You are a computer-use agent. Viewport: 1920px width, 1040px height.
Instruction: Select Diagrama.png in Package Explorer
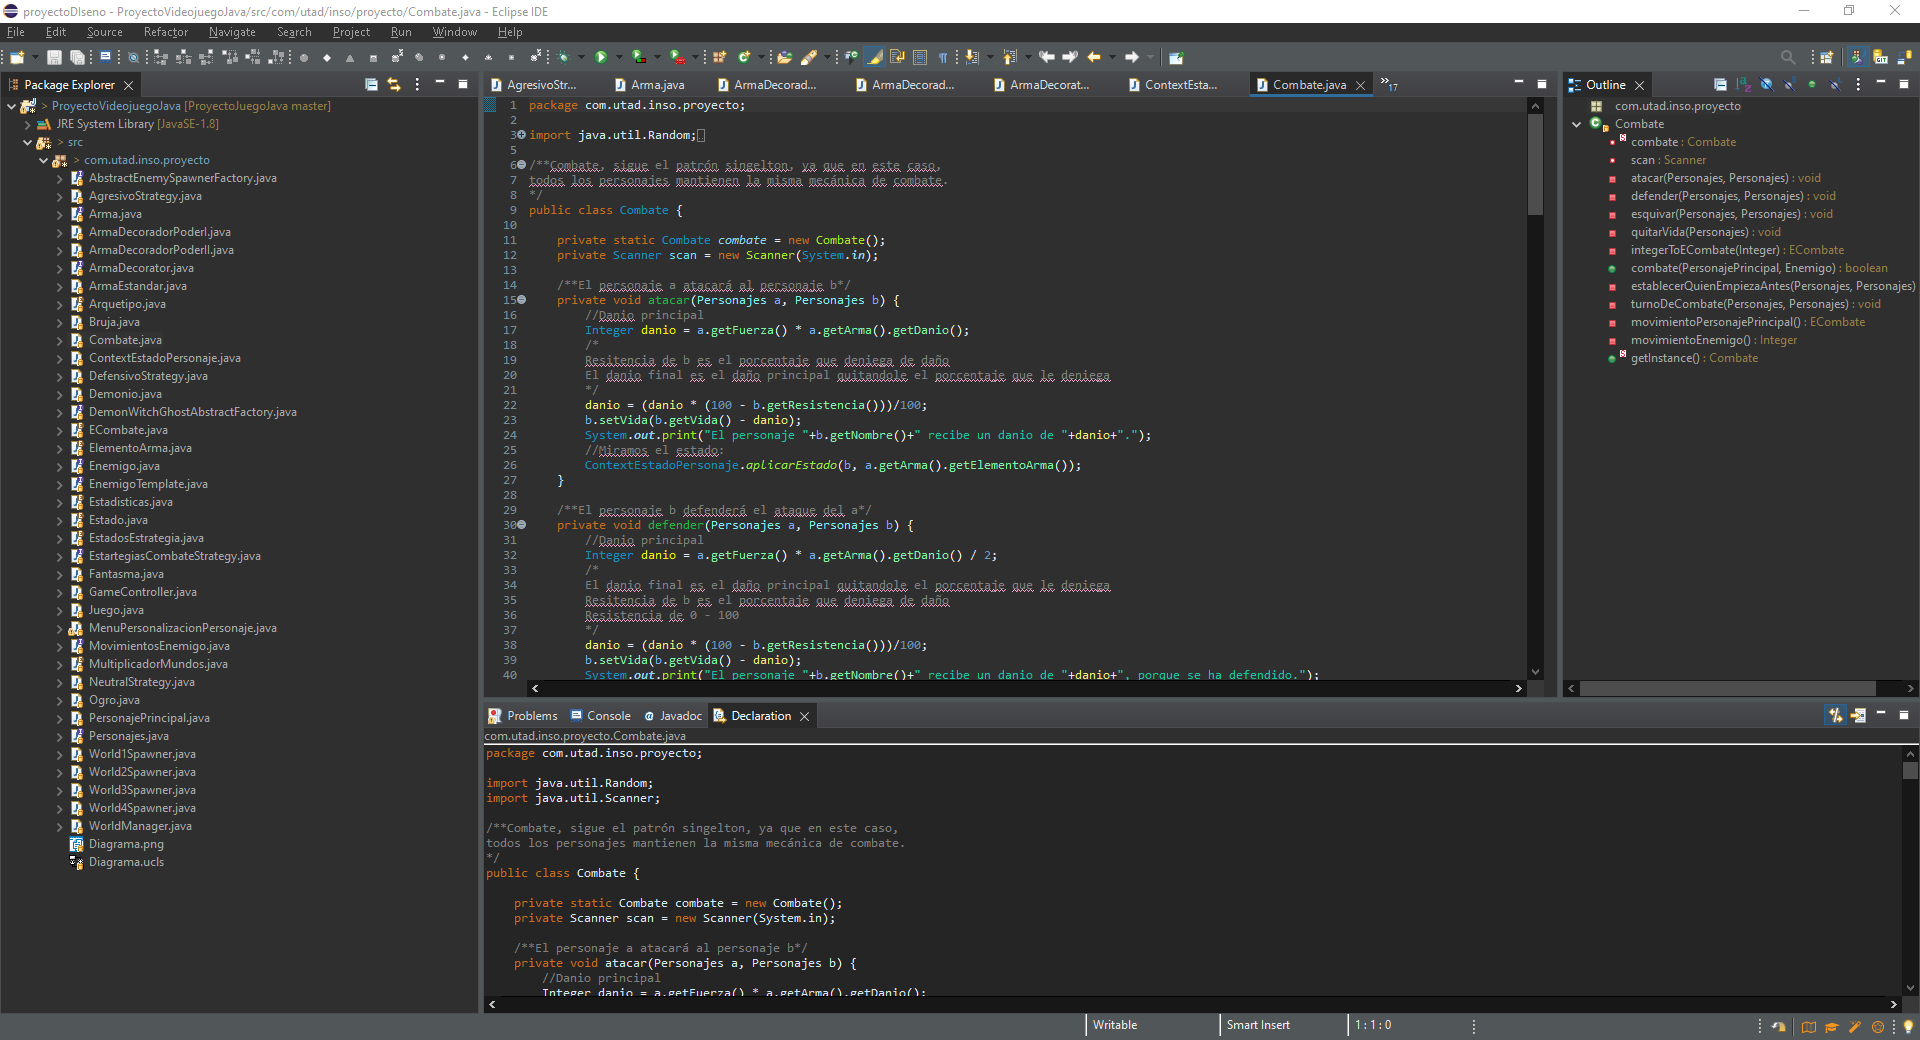tap(126, 844)
